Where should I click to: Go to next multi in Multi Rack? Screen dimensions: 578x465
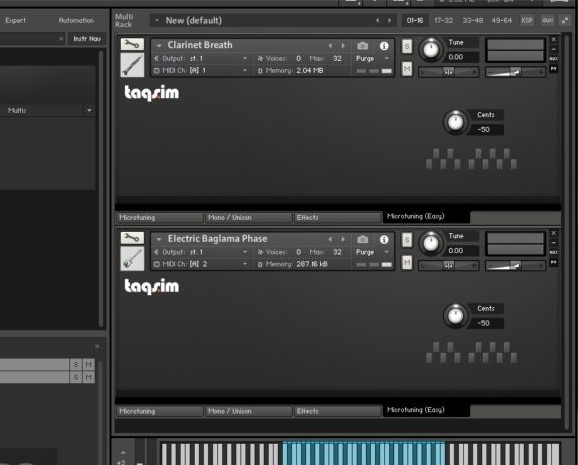(x=389, y=21)
